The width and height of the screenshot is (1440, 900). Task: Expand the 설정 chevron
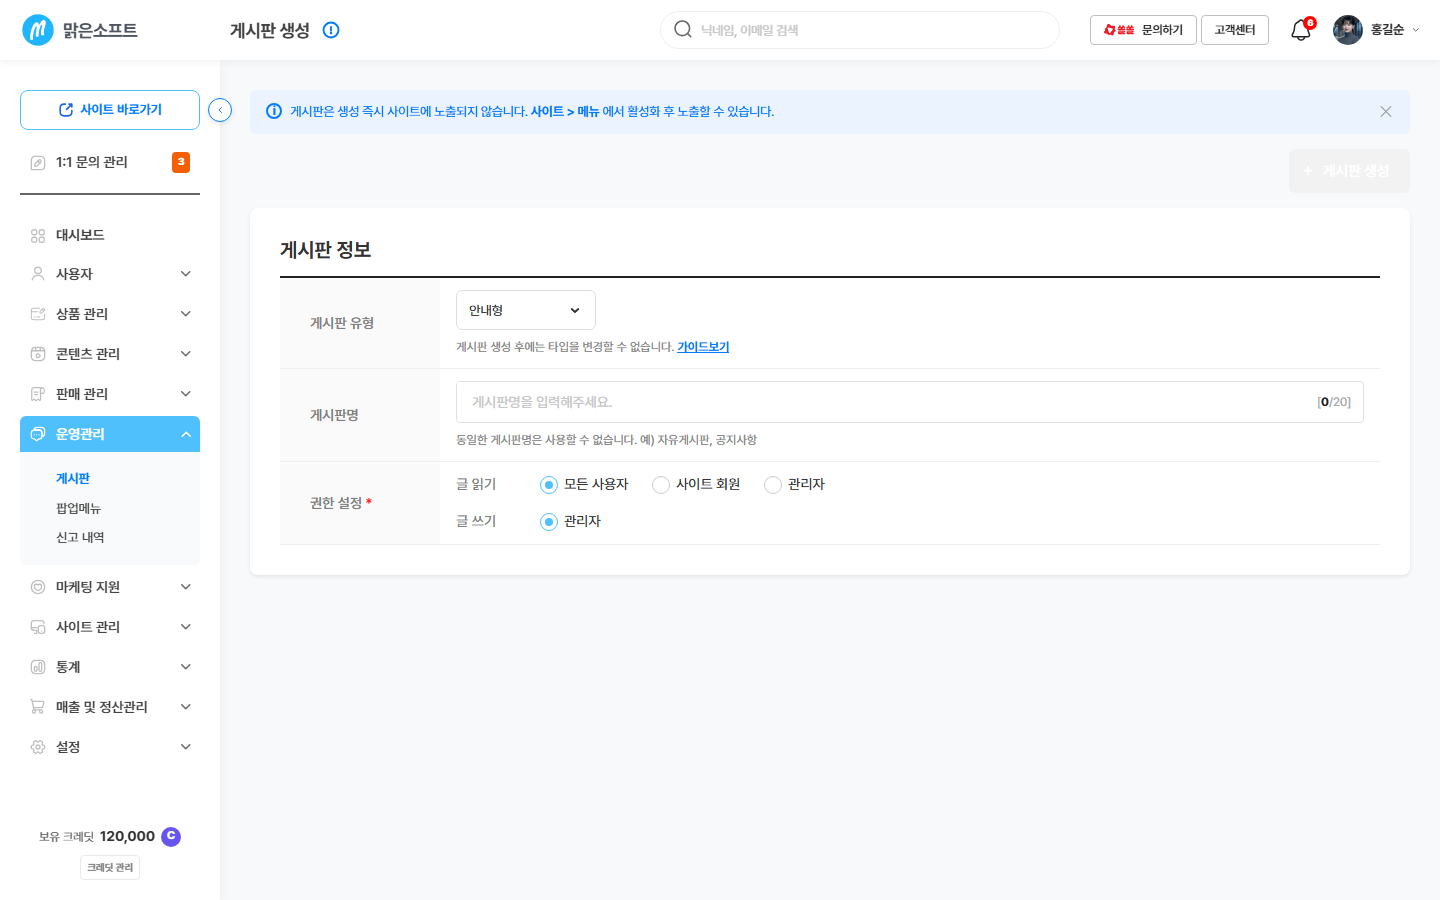coord(186,747)
